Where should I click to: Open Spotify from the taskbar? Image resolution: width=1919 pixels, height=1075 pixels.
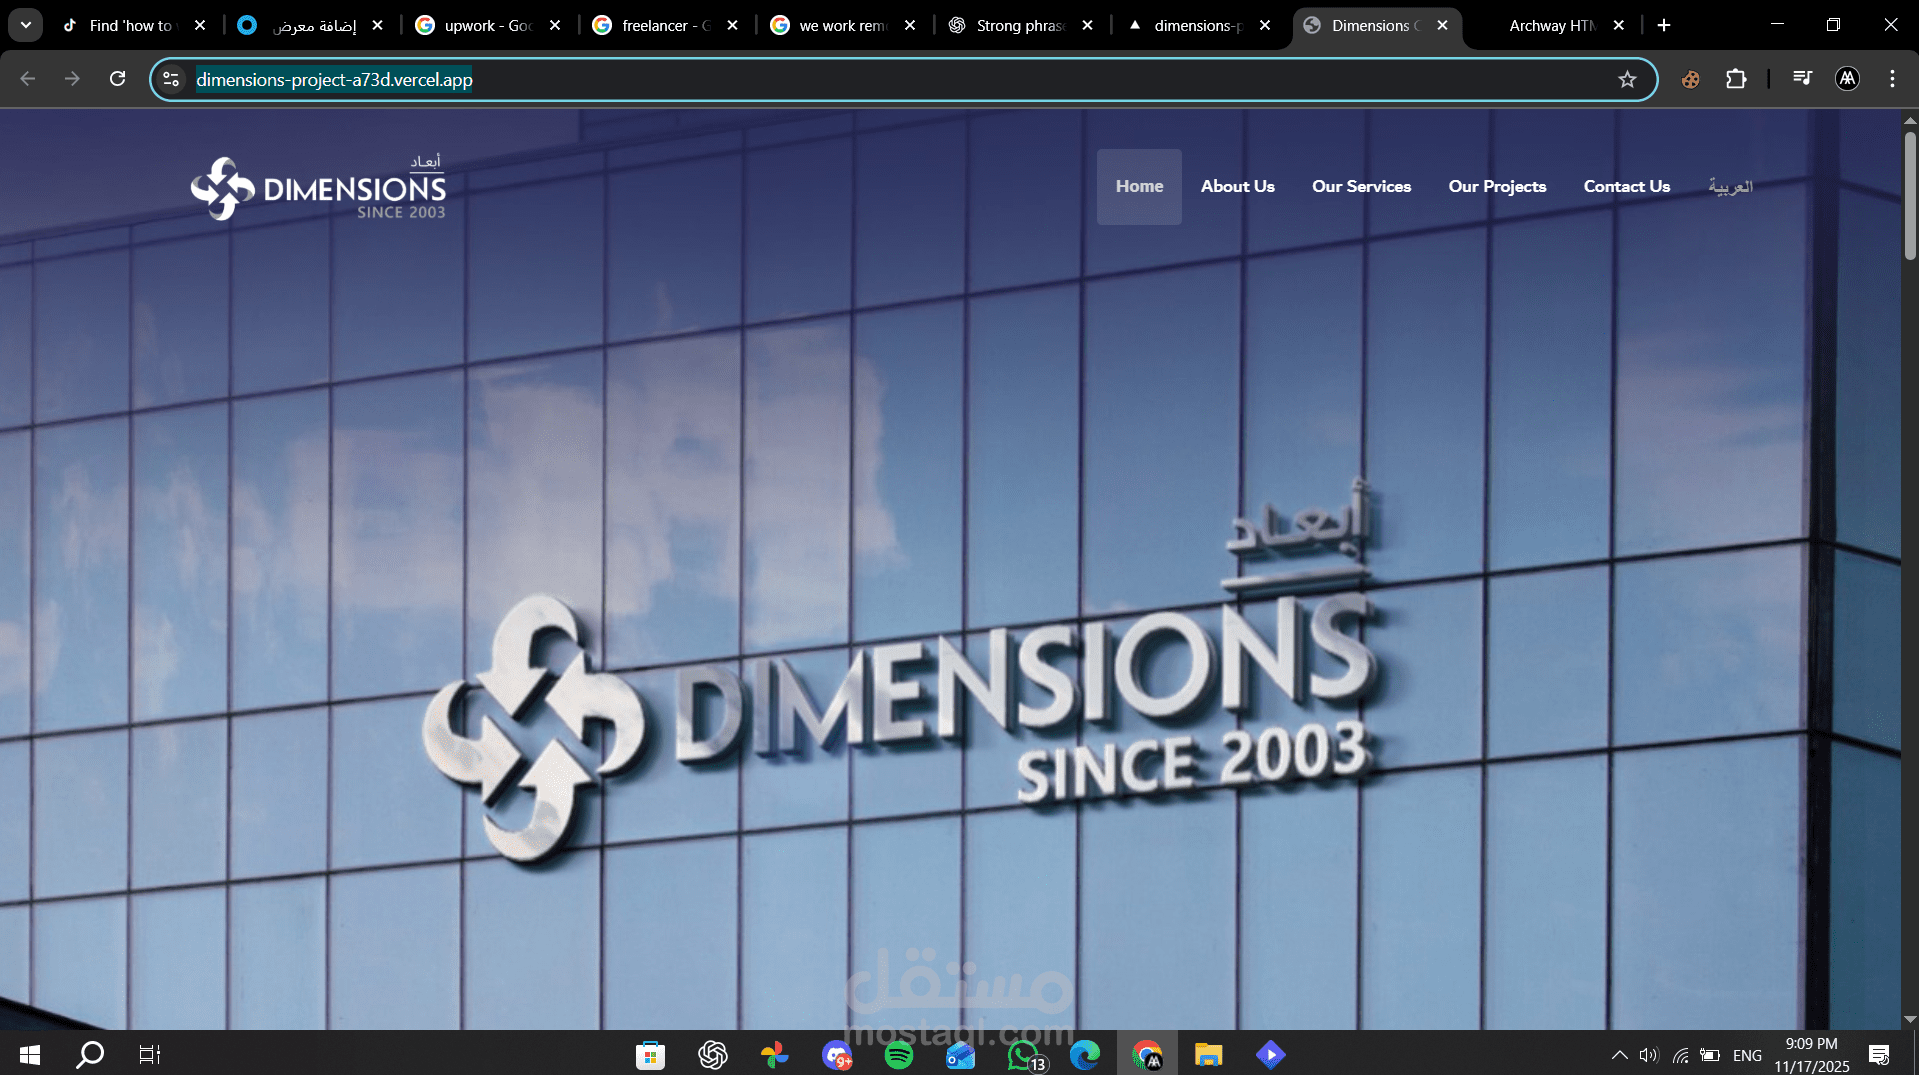(898, 1054)
